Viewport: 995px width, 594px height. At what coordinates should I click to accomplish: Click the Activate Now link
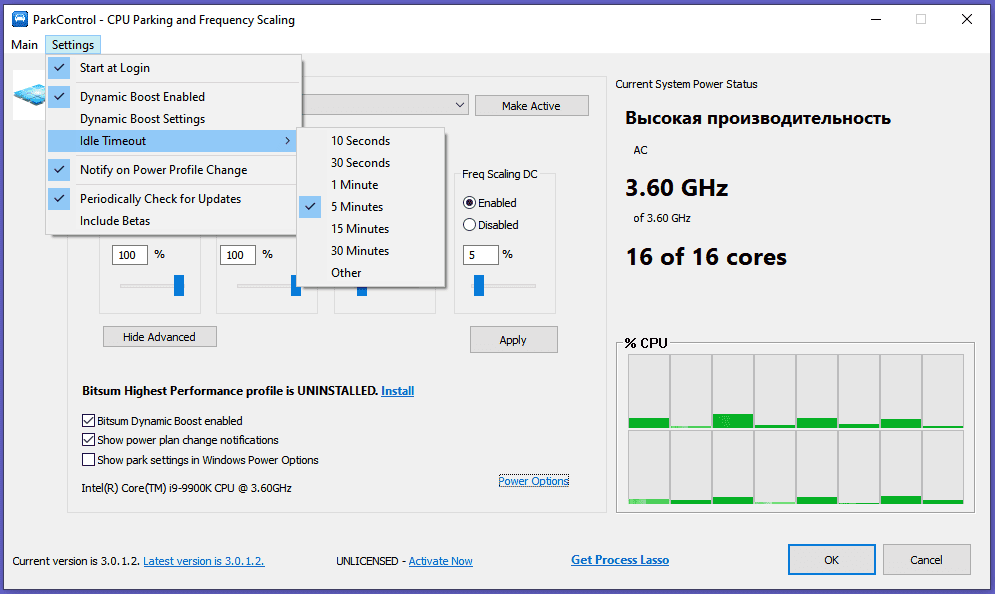[x=440, y=561]
